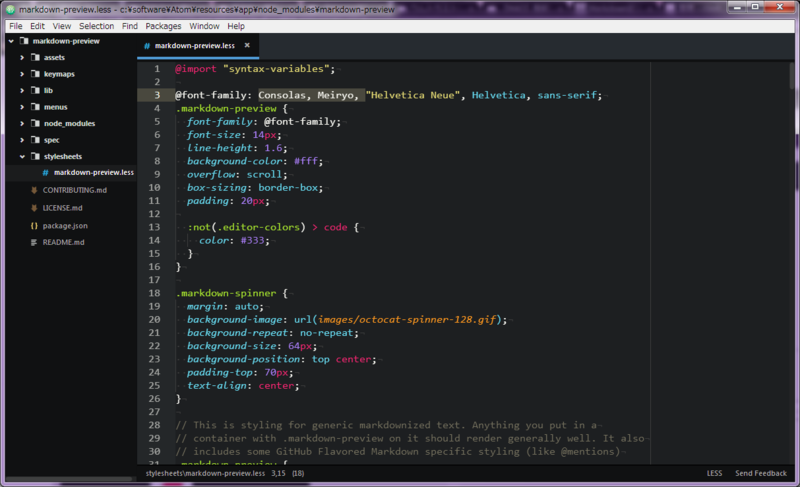Open the Find menu

(x=130, y=26)
